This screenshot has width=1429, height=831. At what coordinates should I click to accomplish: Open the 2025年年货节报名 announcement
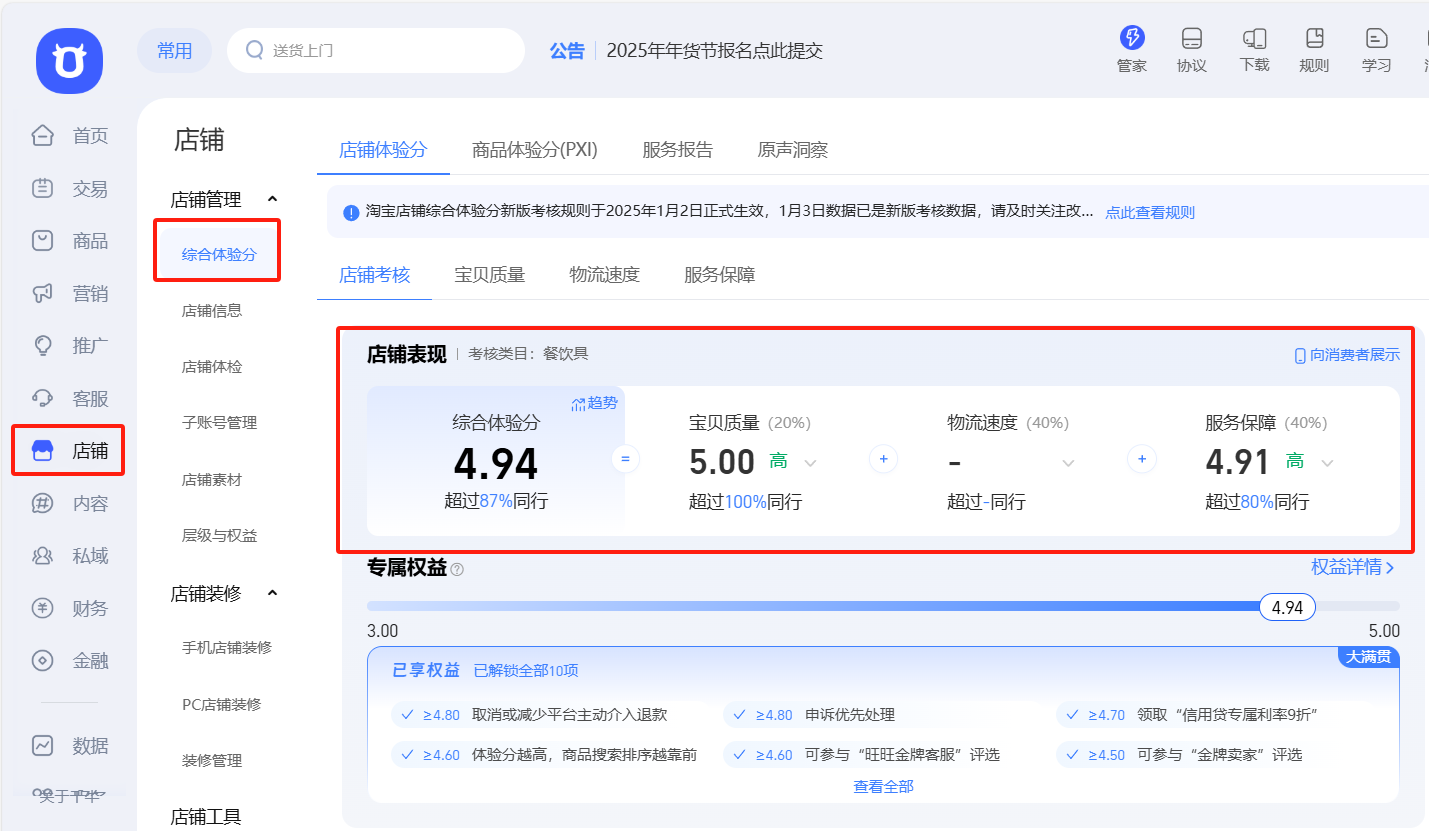715,50
